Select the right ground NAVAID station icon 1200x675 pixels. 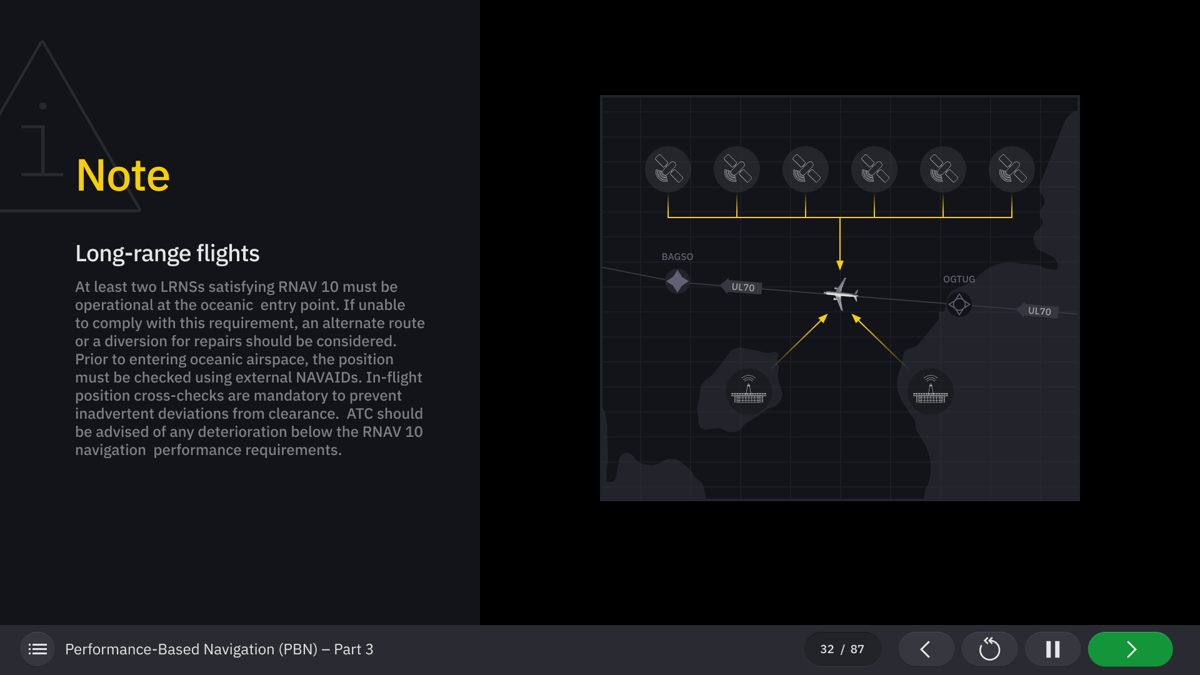click(930, 391)
